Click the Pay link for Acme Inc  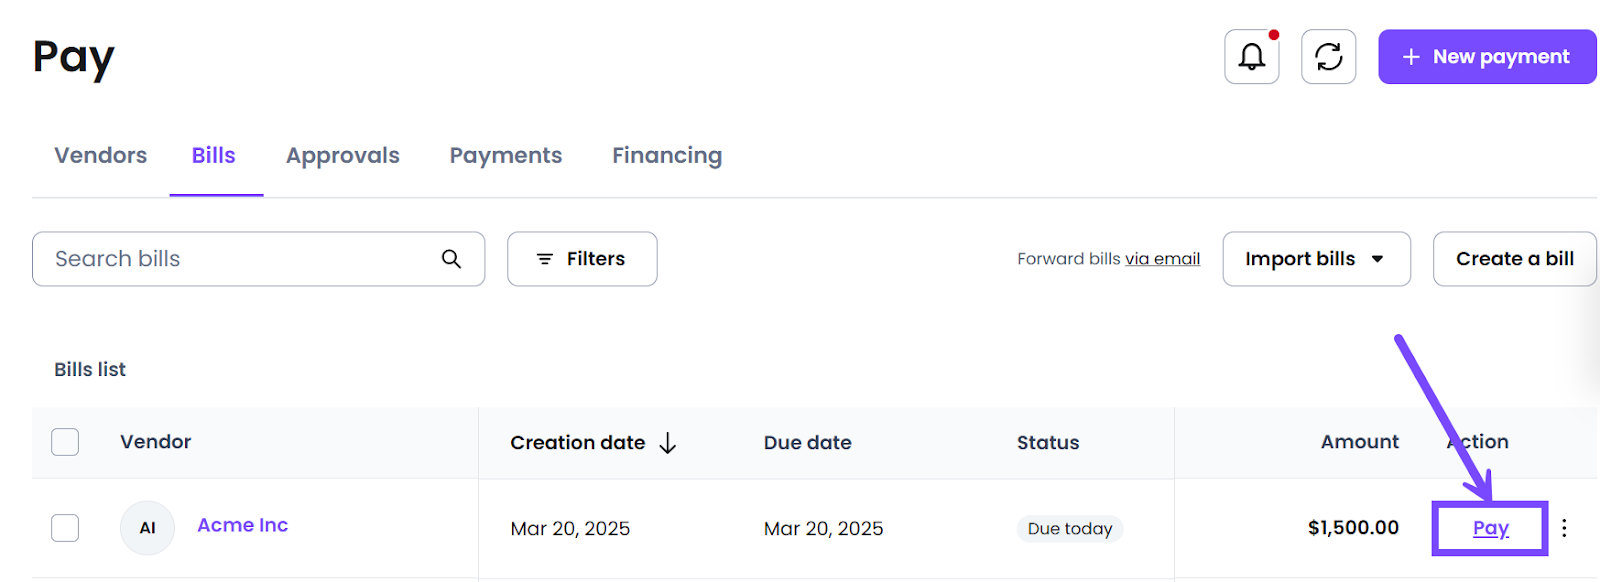tap(1490, 528)
